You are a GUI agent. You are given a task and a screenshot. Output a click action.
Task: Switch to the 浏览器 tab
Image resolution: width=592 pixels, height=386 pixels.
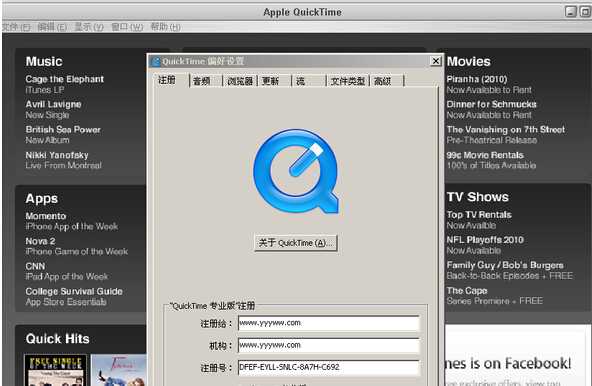[x=240, y=81]
